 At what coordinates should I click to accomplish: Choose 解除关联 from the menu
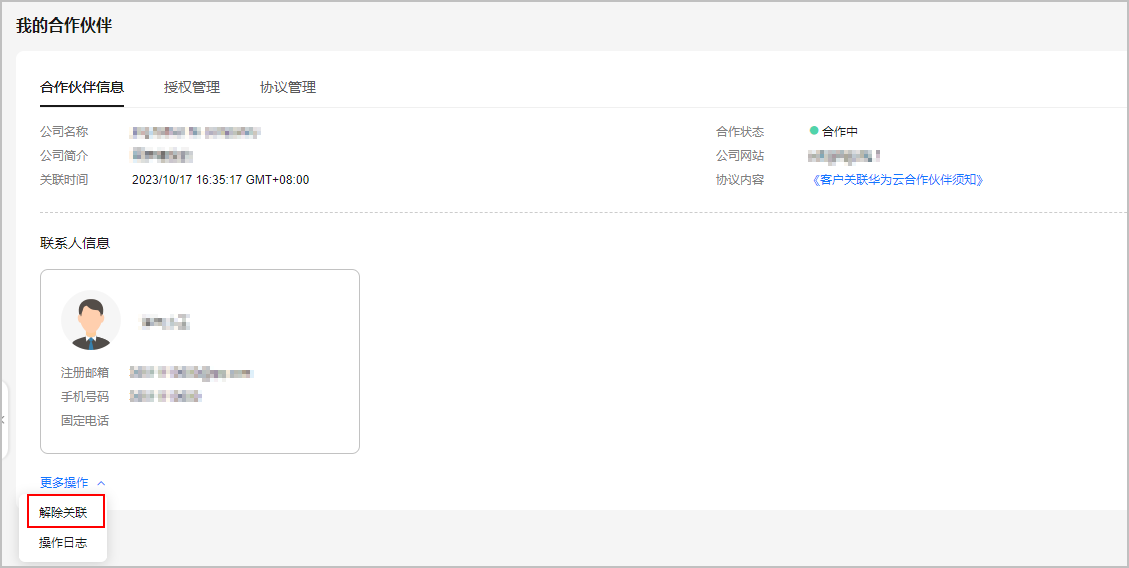[64, 513]
